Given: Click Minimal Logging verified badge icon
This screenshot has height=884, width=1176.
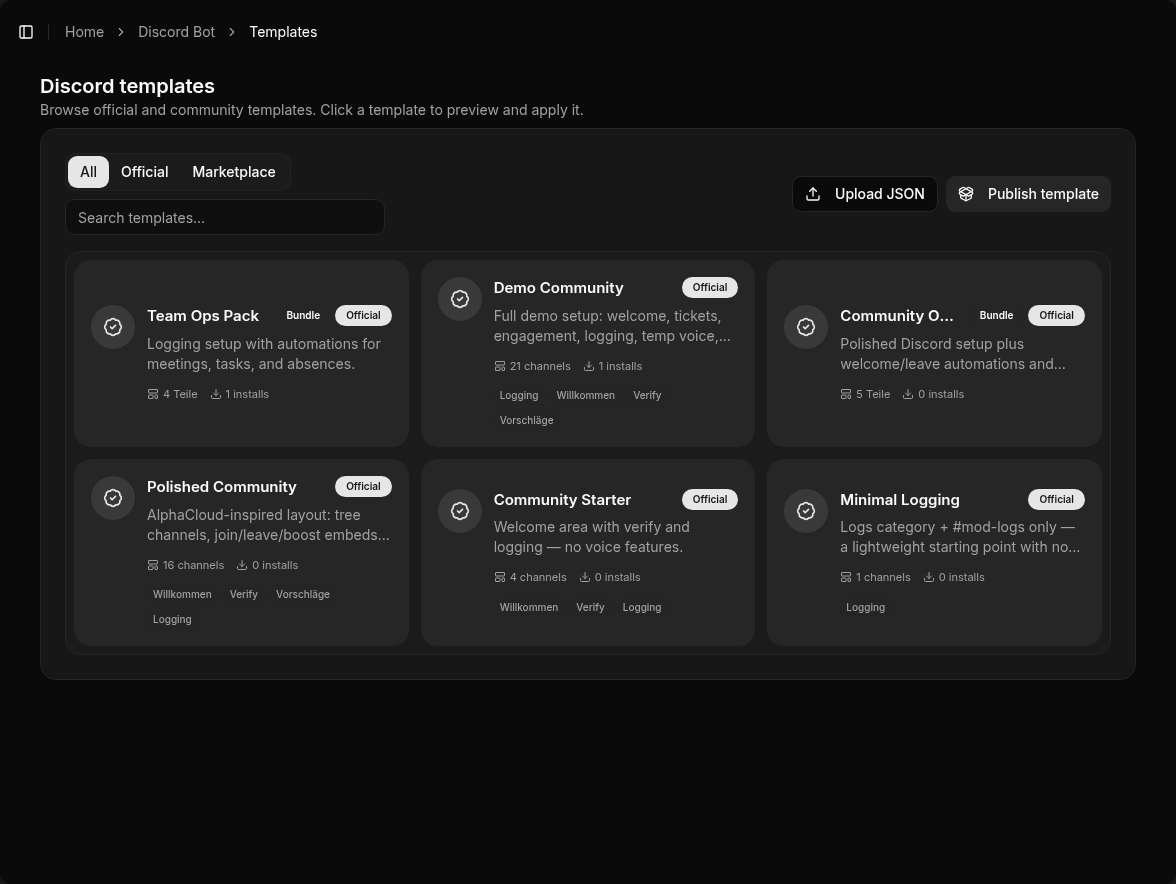Looking at the screenshot, I should 806,511.
